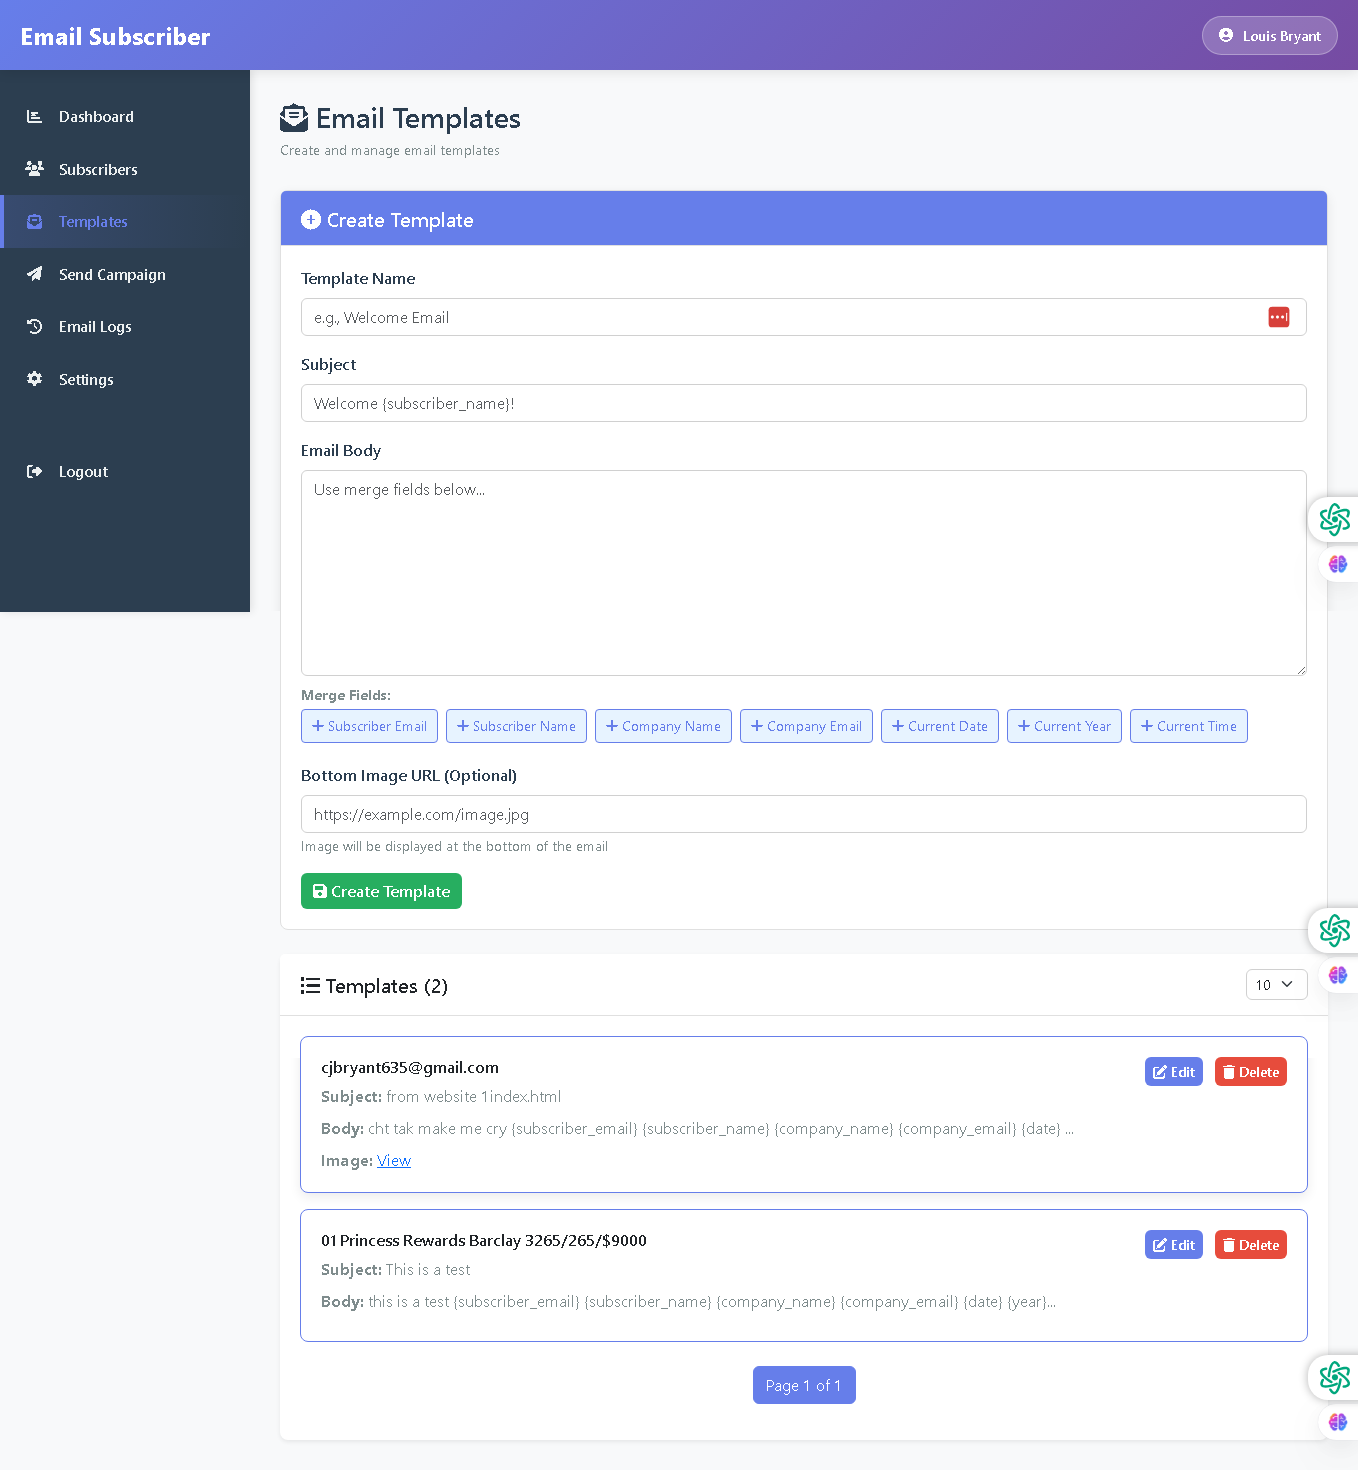The image size is (1358, 1470).
Task: Open the page size dropdown showing 10
Action: 1276,984
